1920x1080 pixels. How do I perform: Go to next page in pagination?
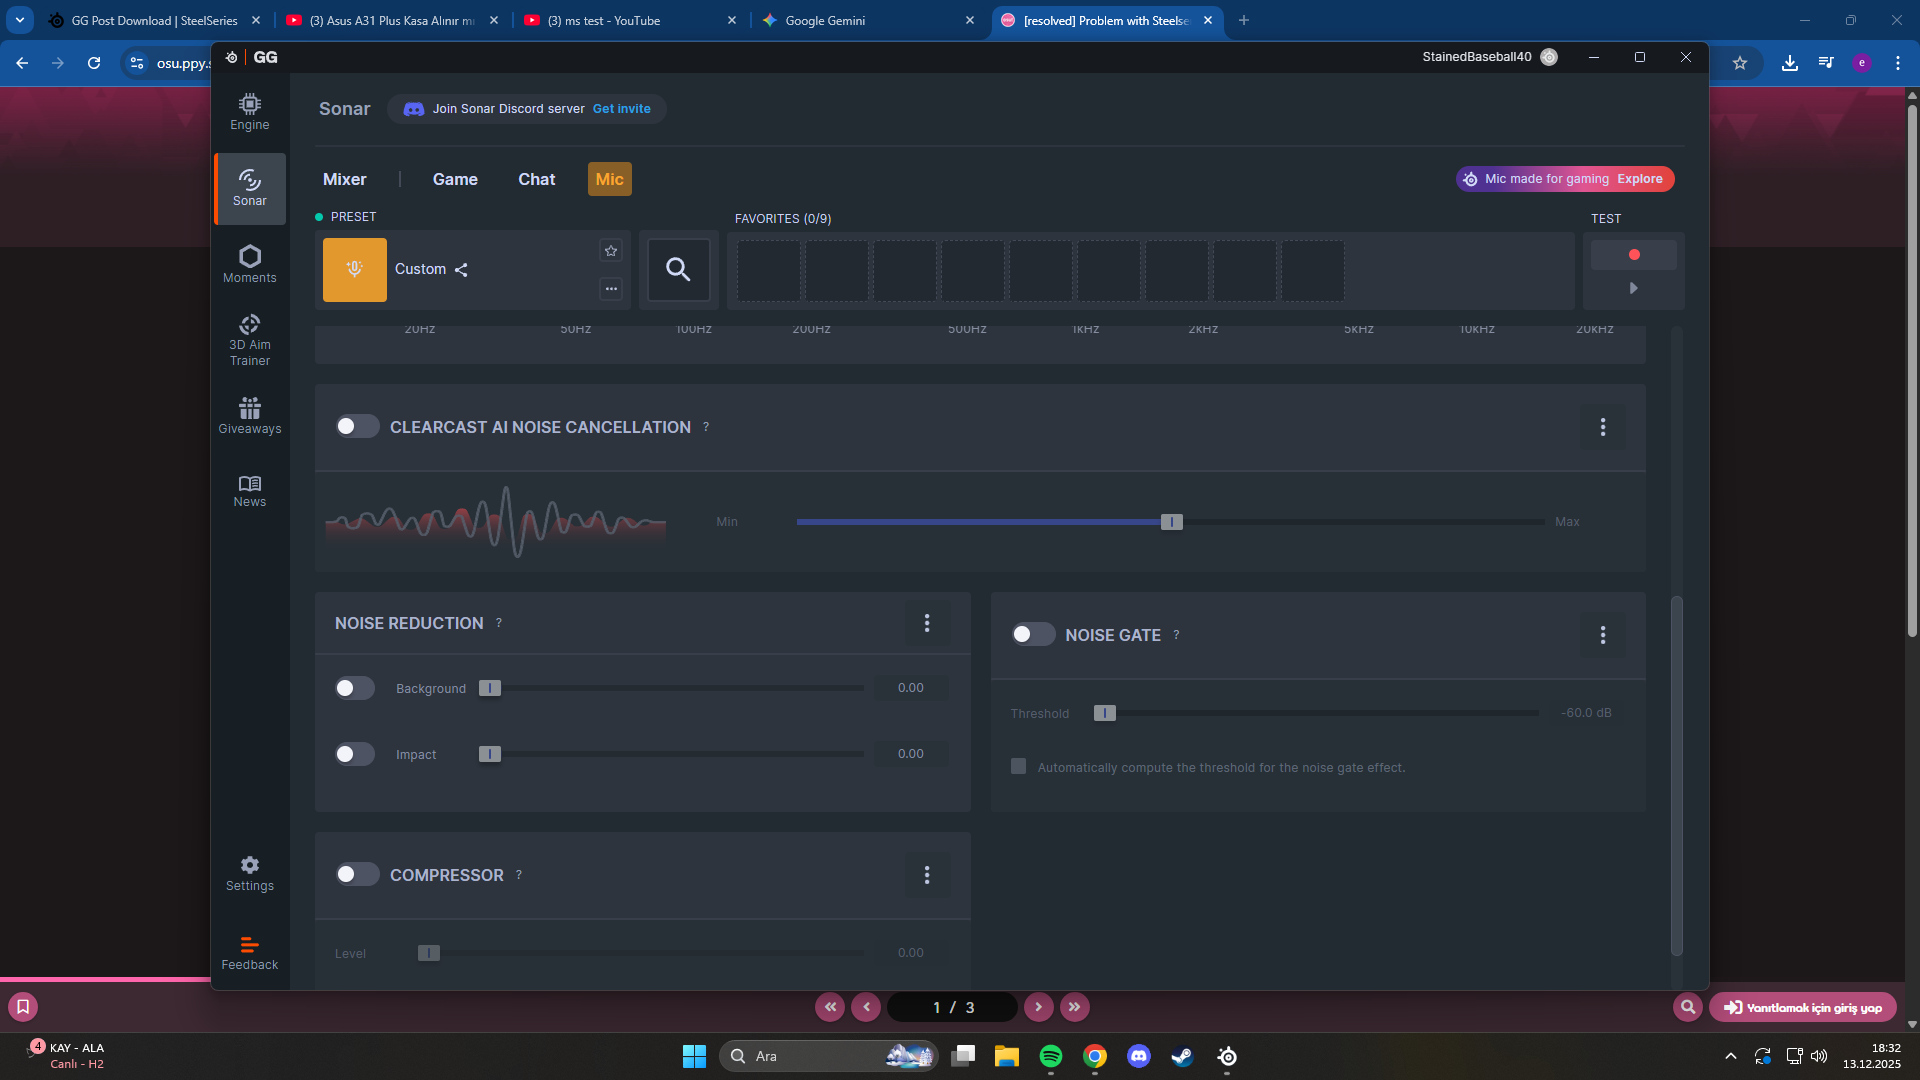click(x=1039, y=1007)
